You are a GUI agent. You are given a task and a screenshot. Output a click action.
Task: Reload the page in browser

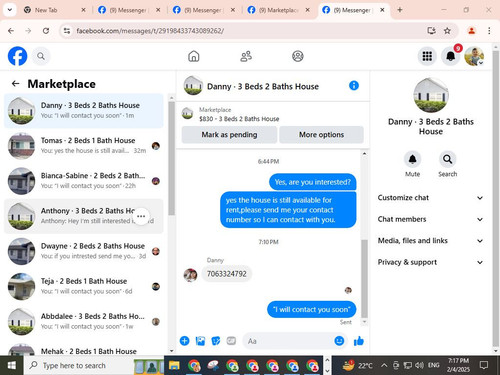point(46,31)
